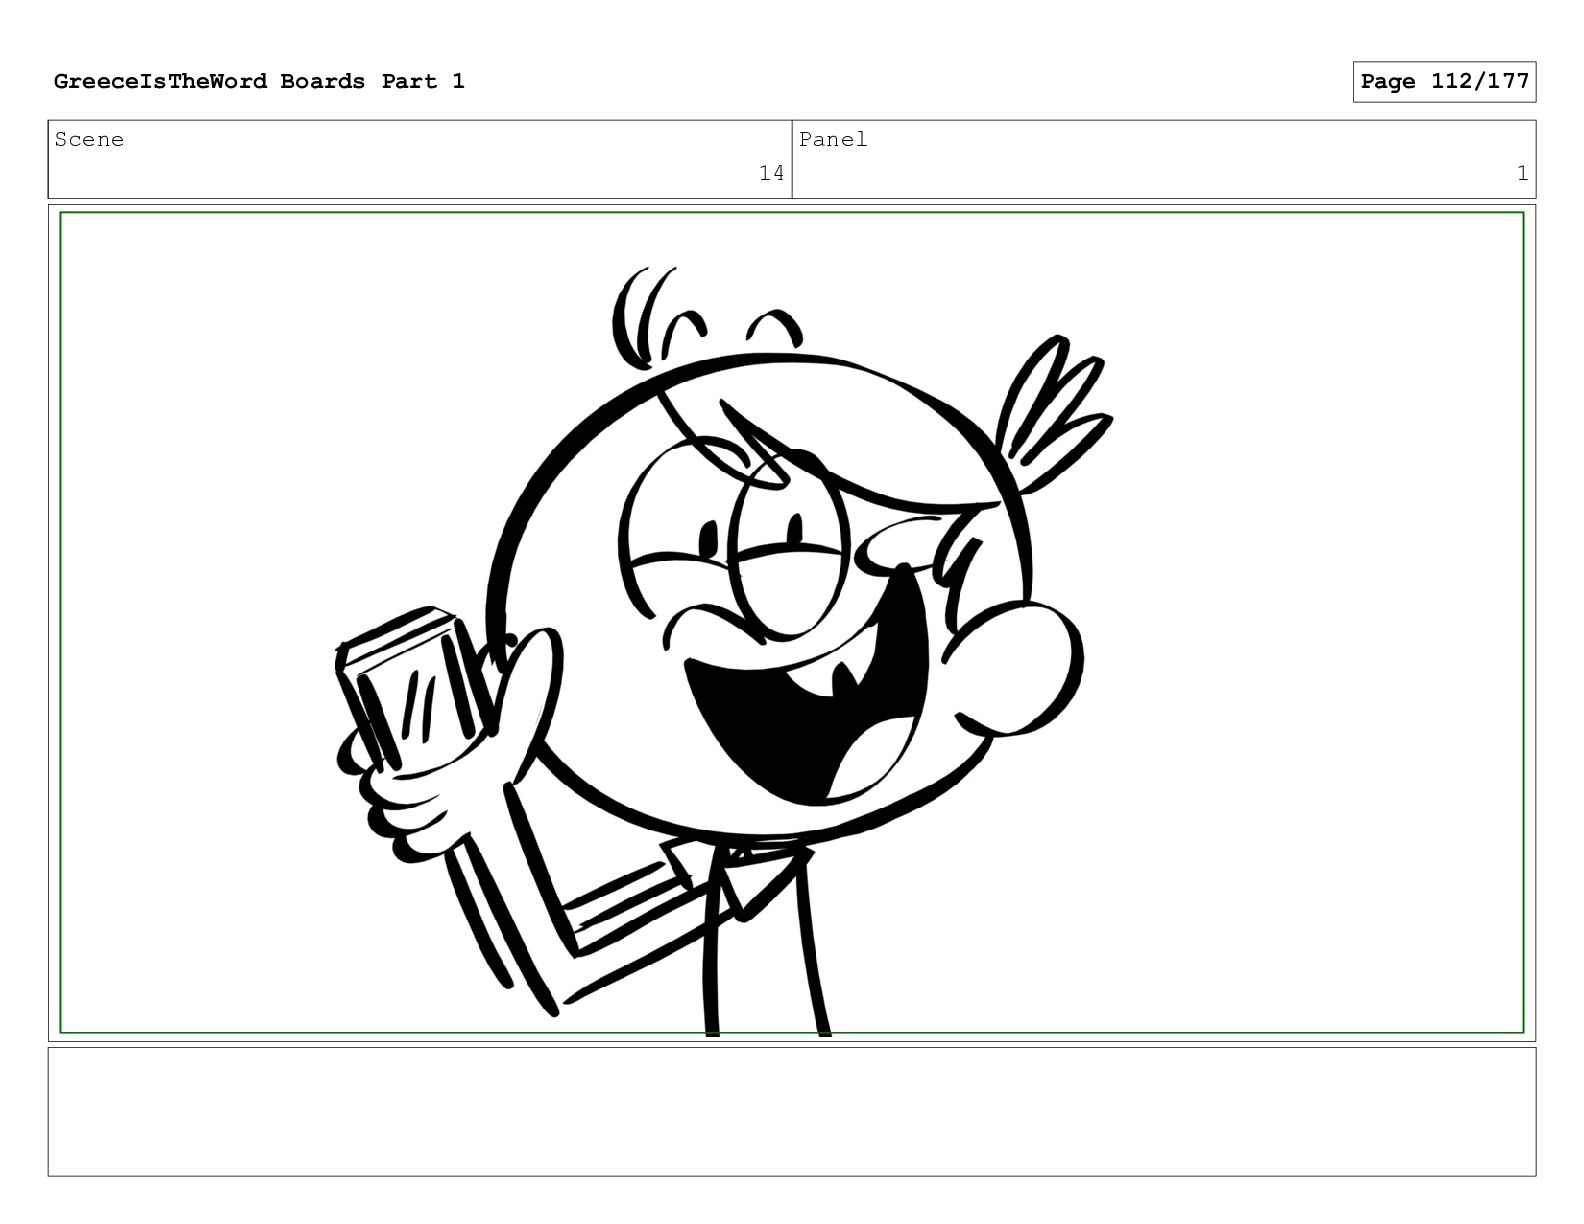This screenshot has height=1224, width=1584.
Task: Click the storyboard panel character drawing
Action: tap(724, 650)
